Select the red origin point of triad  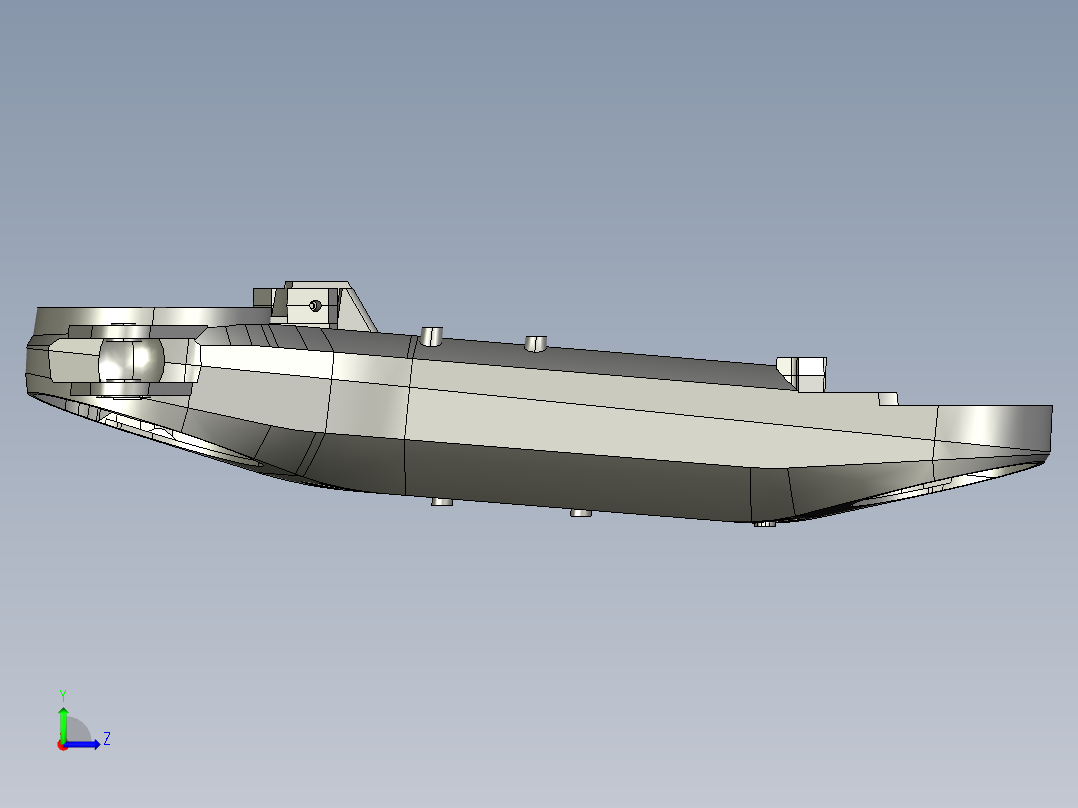tap(63, 745)
